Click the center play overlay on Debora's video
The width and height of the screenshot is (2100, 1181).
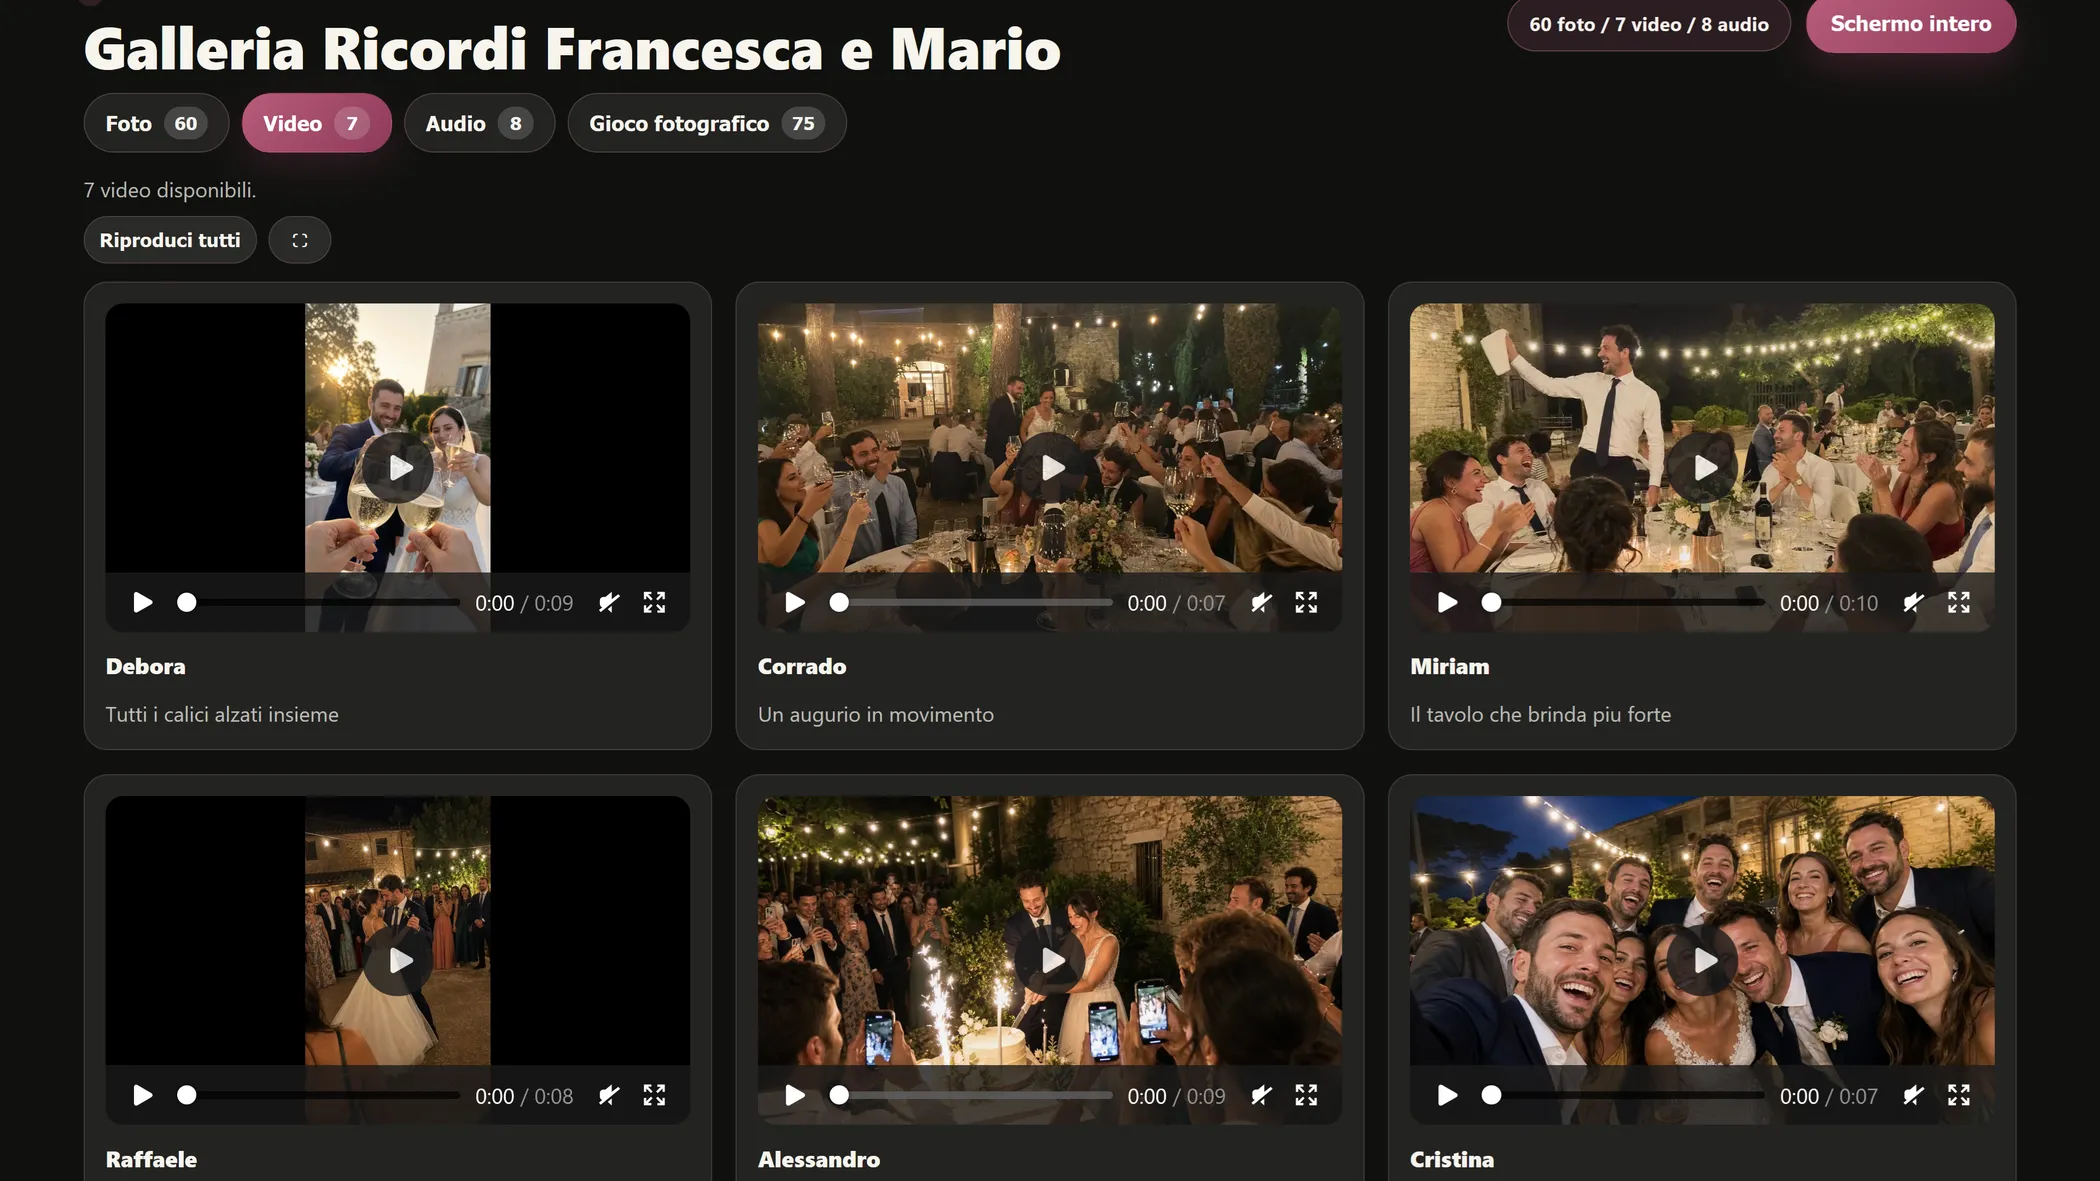click(398, 467)
